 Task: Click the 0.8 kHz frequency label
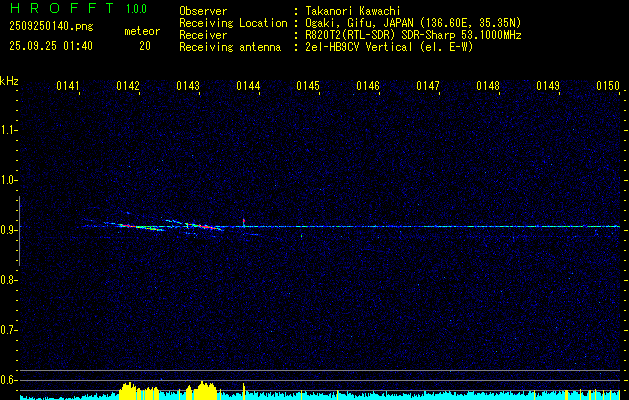pyautogui.click(x=8, y=280)
